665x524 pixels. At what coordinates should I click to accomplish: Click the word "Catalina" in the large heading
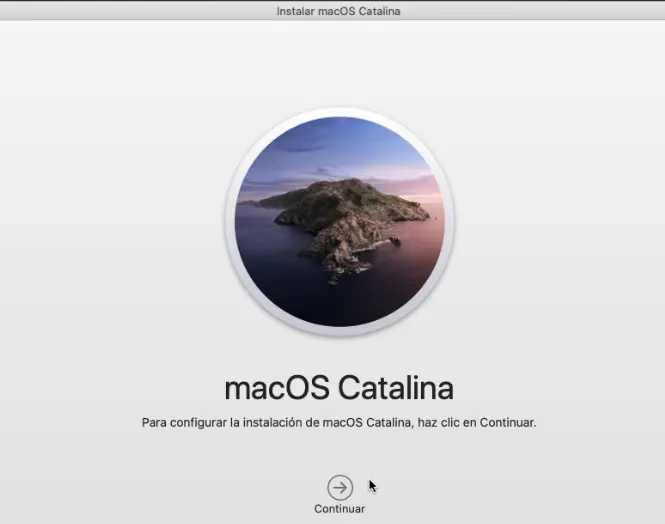[396, 387]
